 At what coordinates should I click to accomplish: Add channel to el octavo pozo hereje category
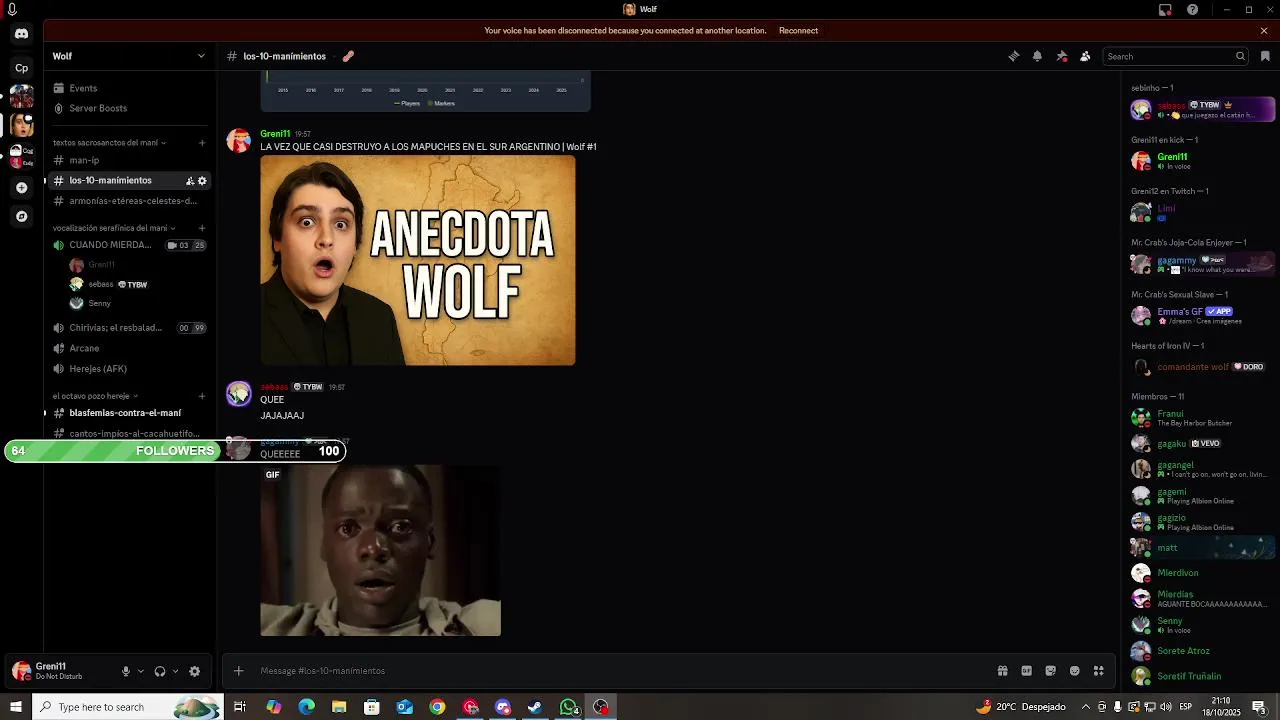pos(202,396)
